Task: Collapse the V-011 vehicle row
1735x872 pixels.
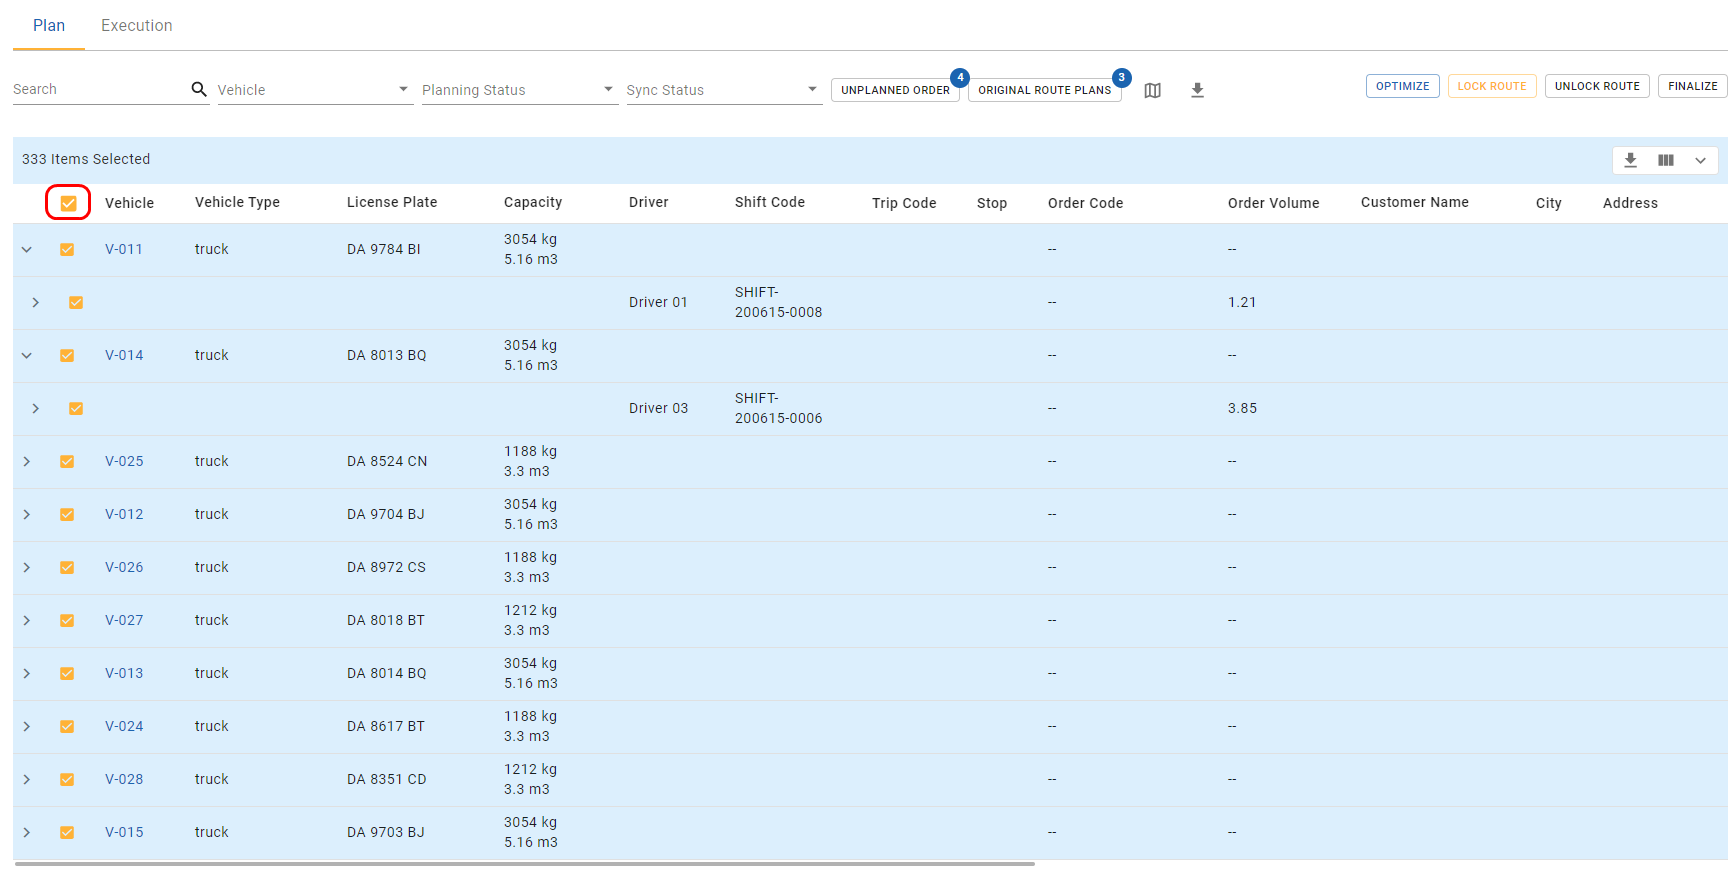Action: (x=27, y=249)
